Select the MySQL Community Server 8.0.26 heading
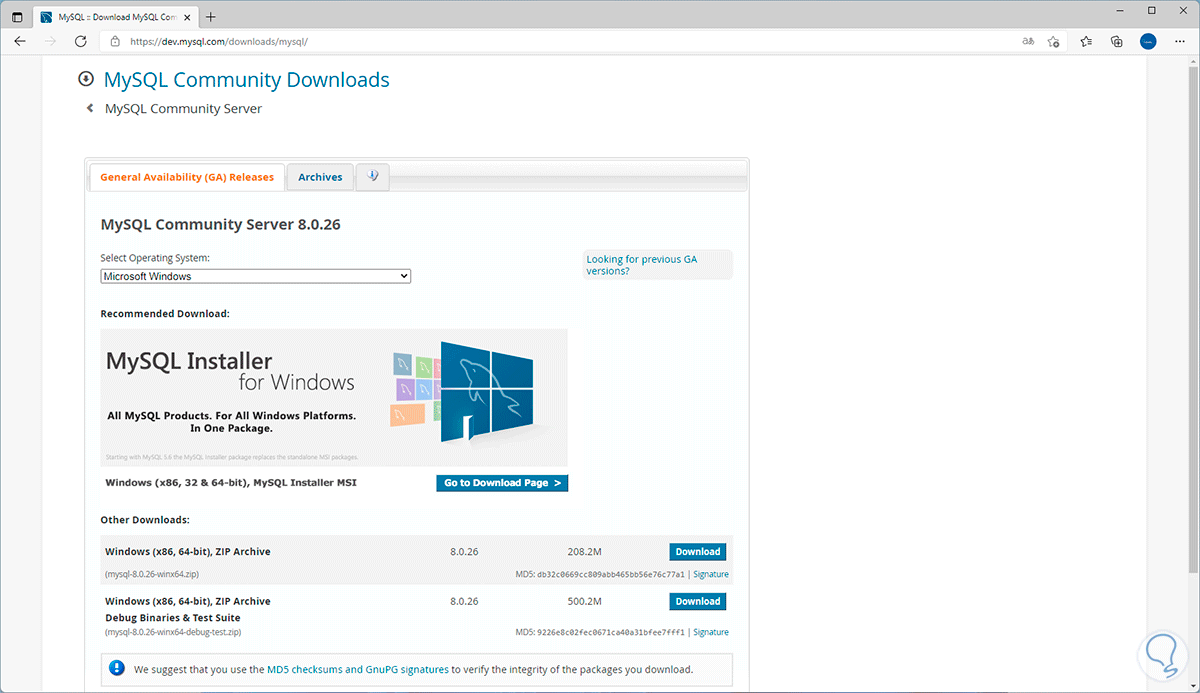 (221, 225)
